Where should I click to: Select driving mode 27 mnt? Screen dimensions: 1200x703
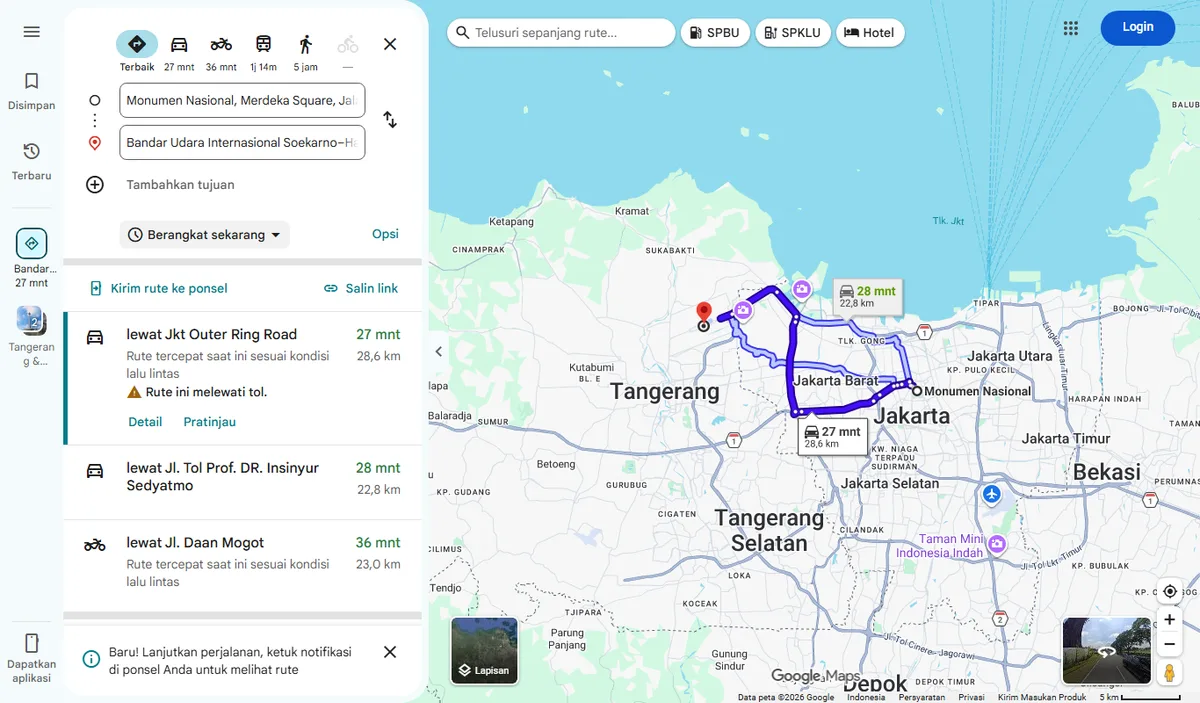point(179,51)
